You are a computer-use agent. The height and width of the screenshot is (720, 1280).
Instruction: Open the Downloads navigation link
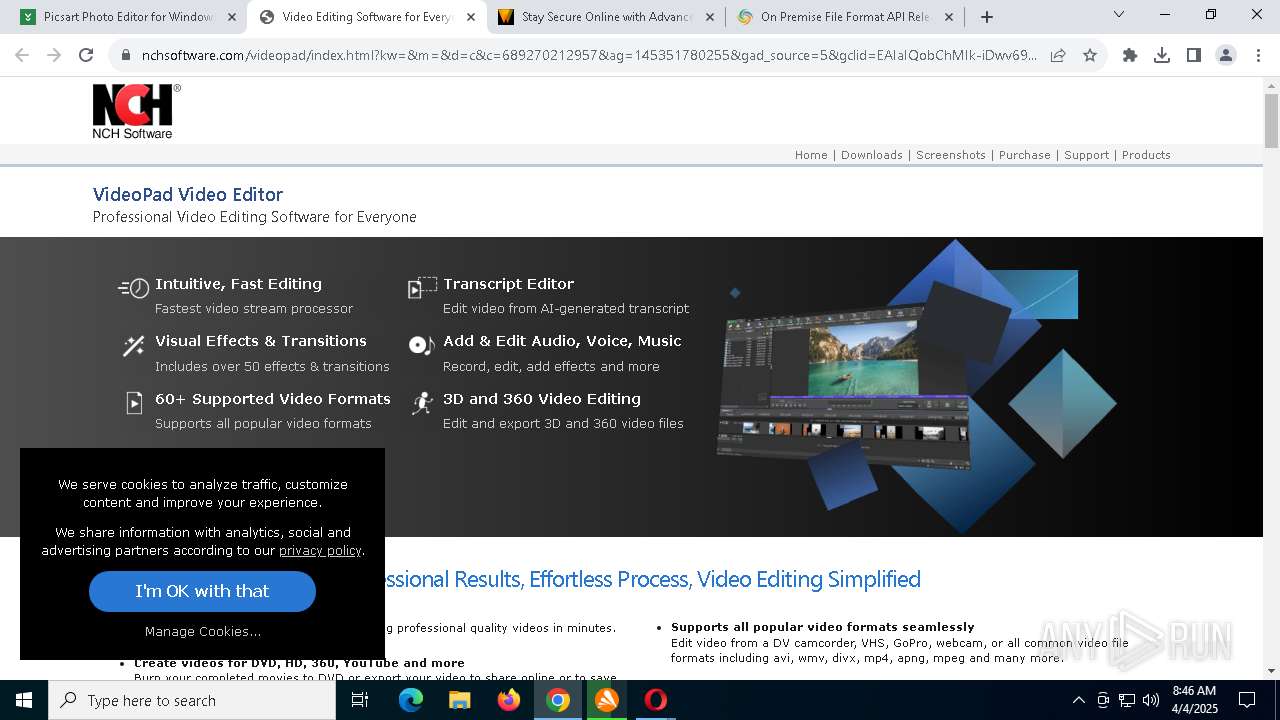[872, 155]
